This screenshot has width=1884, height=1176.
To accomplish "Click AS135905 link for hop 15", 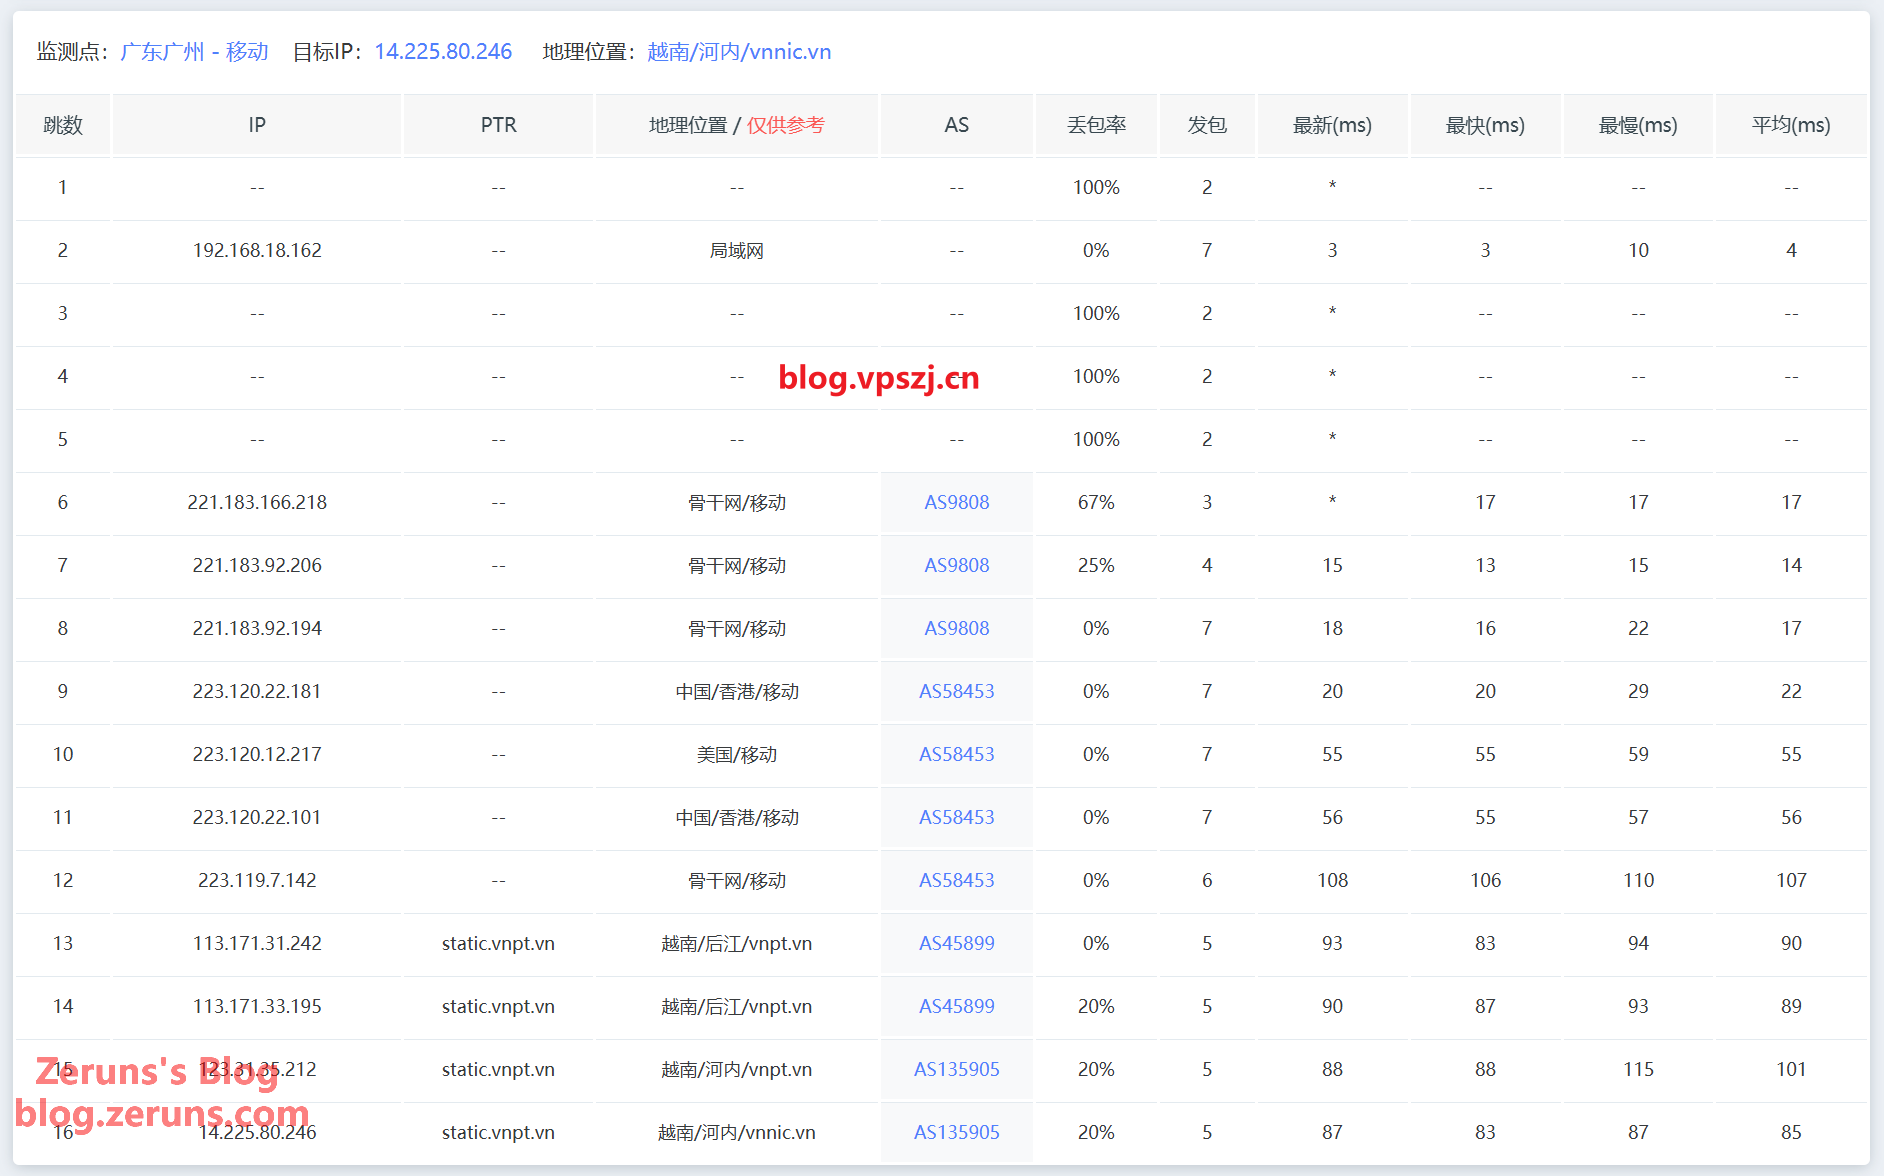I will coord(956,1070).
